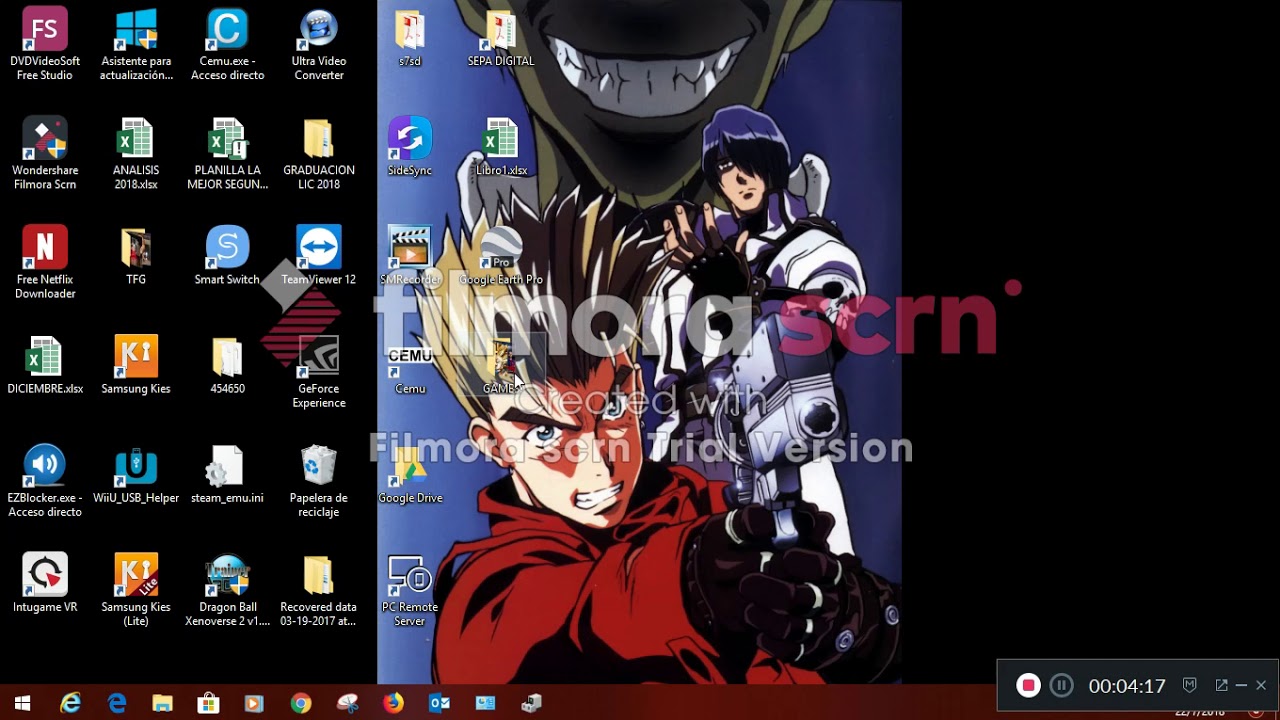Open Dragon Ball Xenoverse 2 trainer
Screen dimensions: 1280x720
point(227,589)
